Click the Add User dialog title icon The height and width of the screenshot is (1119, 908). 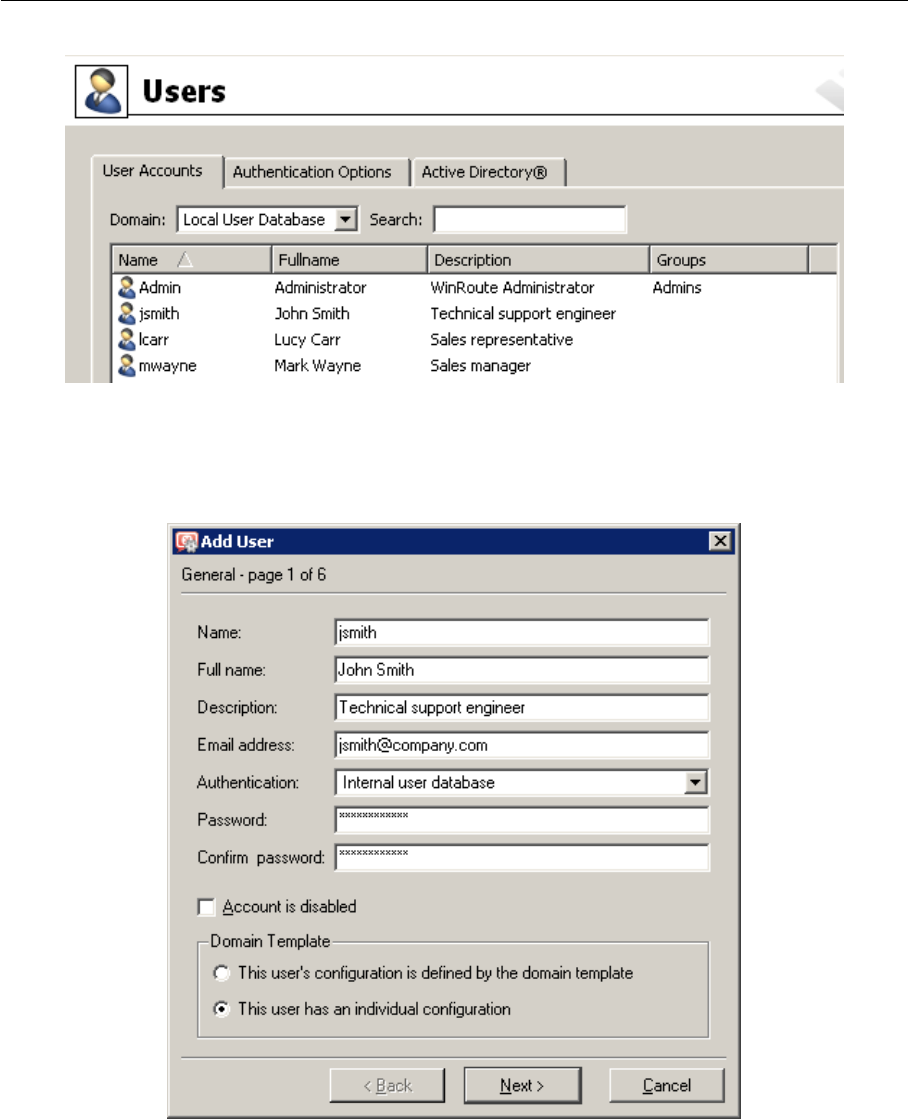pyautogui.click(x=186, y=542)
